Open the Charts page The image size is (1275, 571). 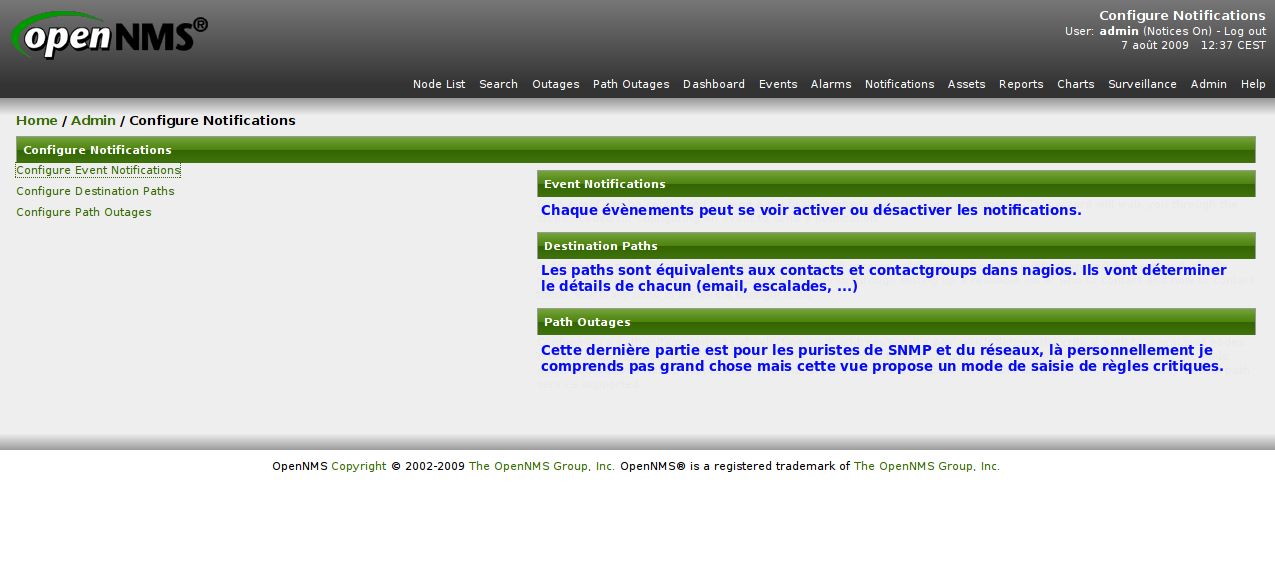(x=1075, y=85)
